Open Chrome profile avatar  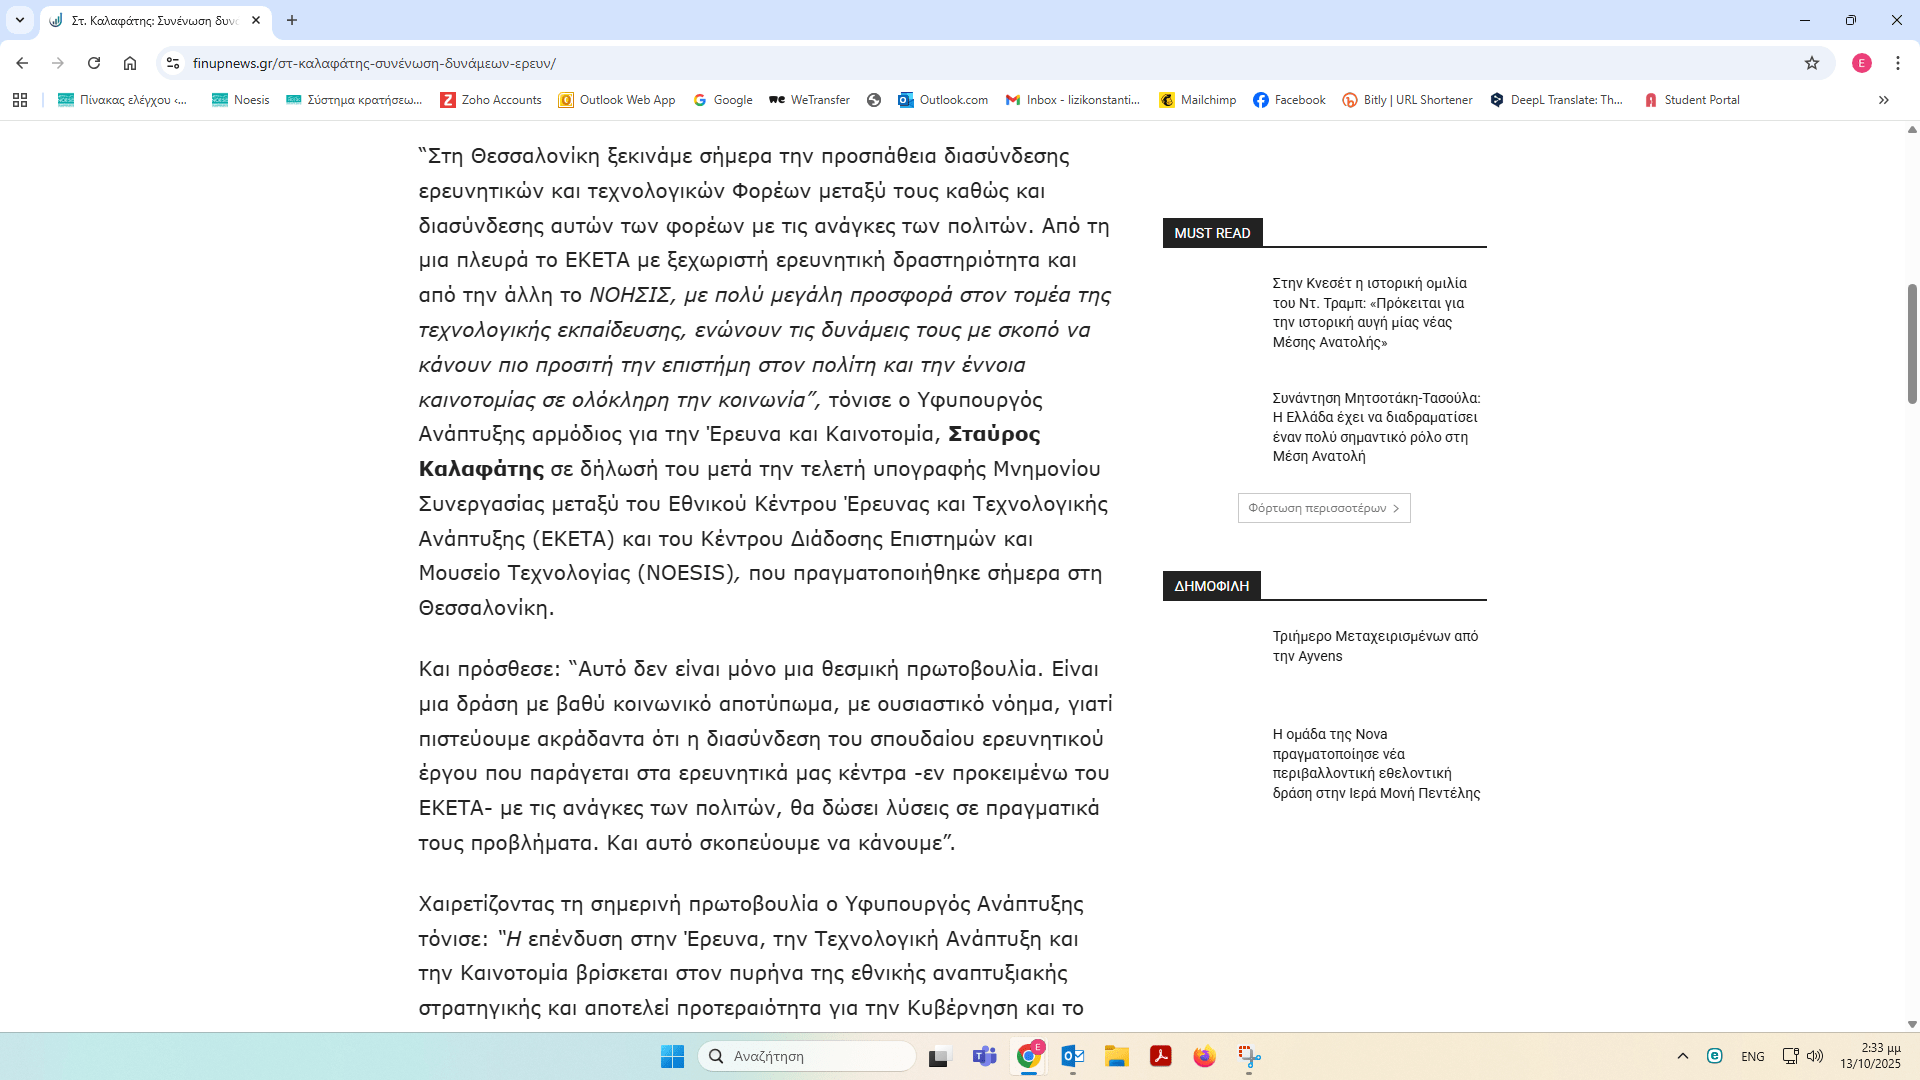point(1861,63)
